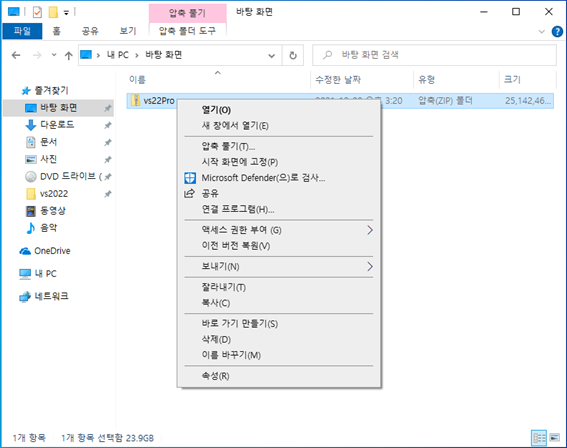Image resolution: width=567 pixels, height=448 pixels.
Task: Sort by 수정한 날짜 column header
Action: [x=338, y=80]
